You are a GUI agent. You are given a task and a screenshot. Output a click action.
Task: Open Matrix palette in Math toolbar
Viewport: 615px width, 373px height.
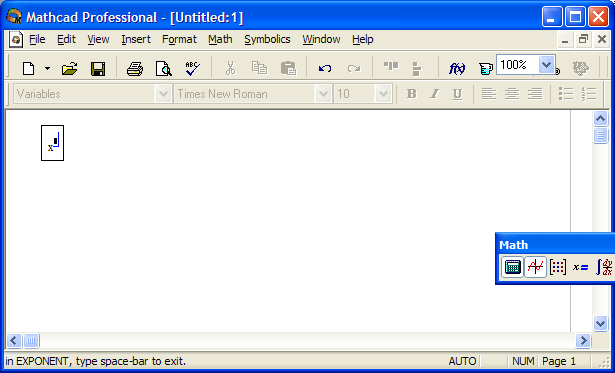click(x=558, y=267)
